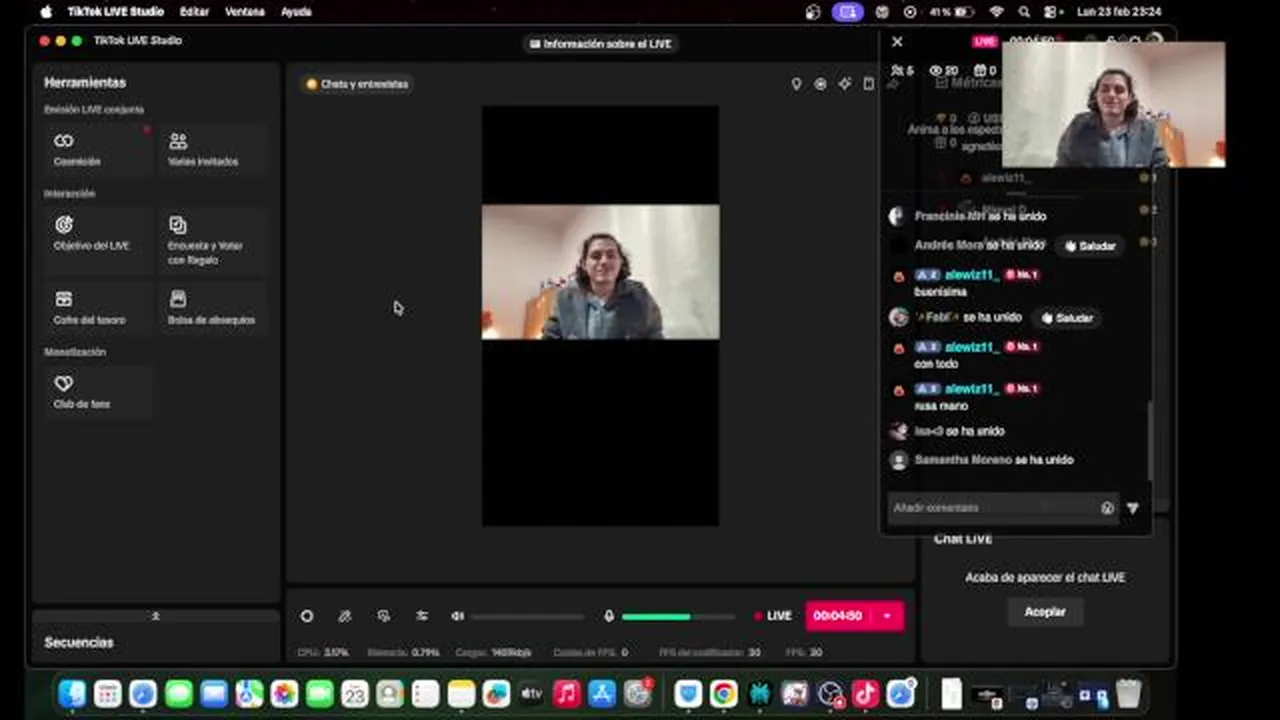Screen dimensions: 1280x720
Task: Click the gift count icon in chat panel
Action: (980, 71)
